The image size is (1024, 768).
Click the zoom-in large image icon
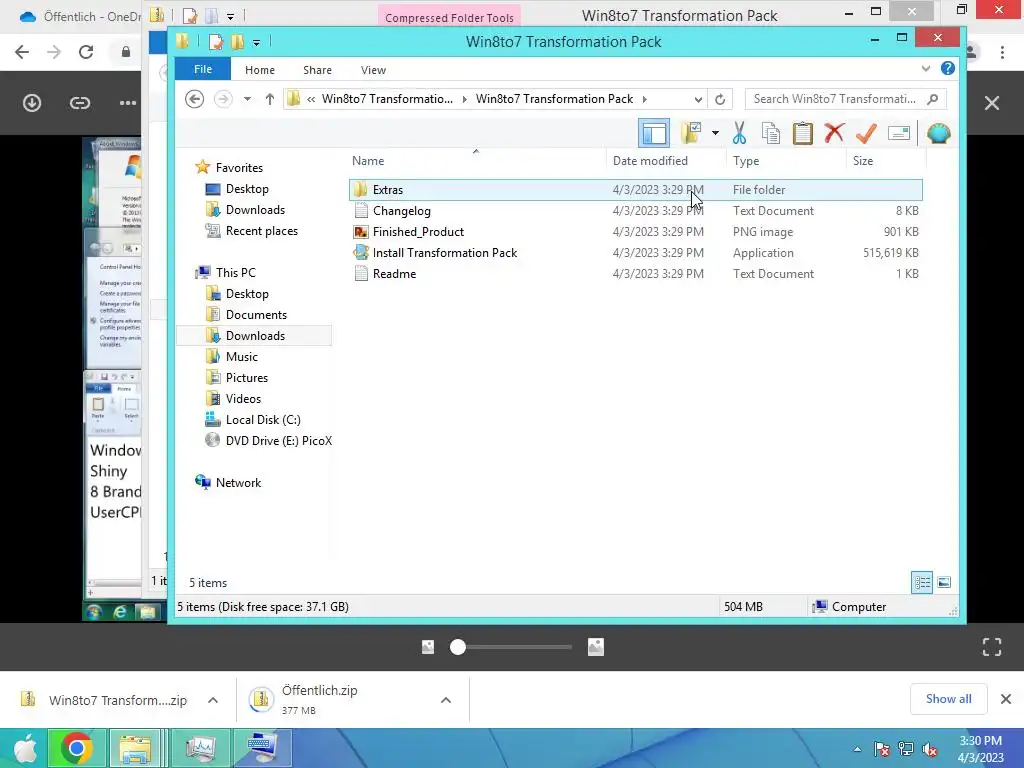596,647
